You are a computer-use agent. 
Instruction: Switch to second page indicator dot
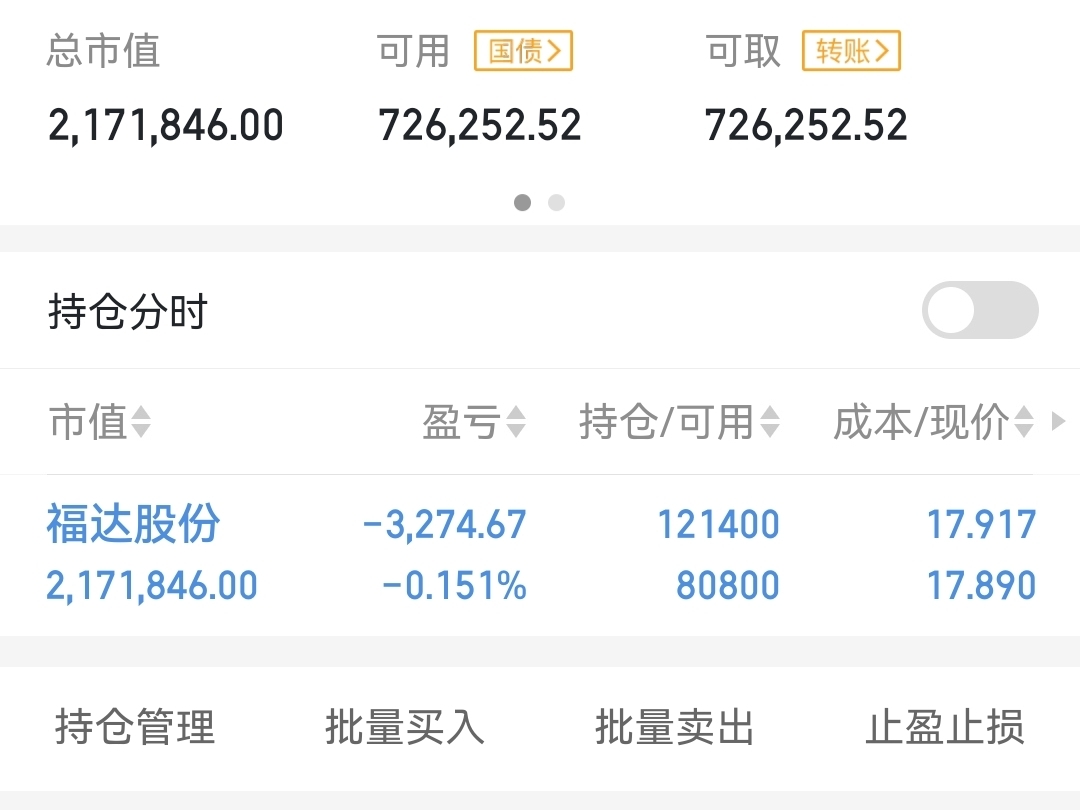click(x=557, y=202)
